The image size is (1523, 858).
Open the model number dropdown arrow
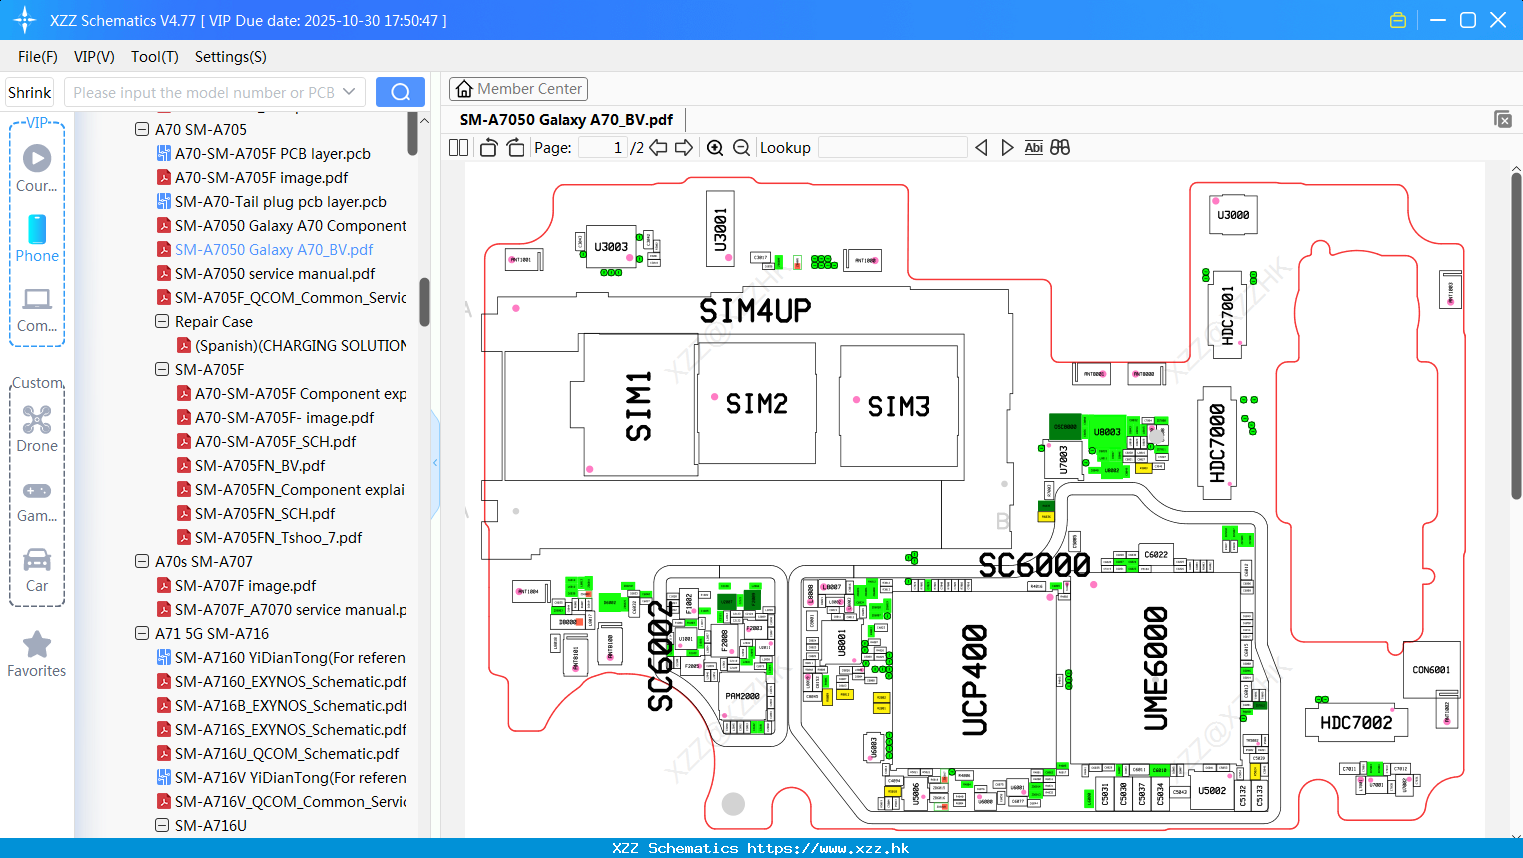(x=349, y=92)
